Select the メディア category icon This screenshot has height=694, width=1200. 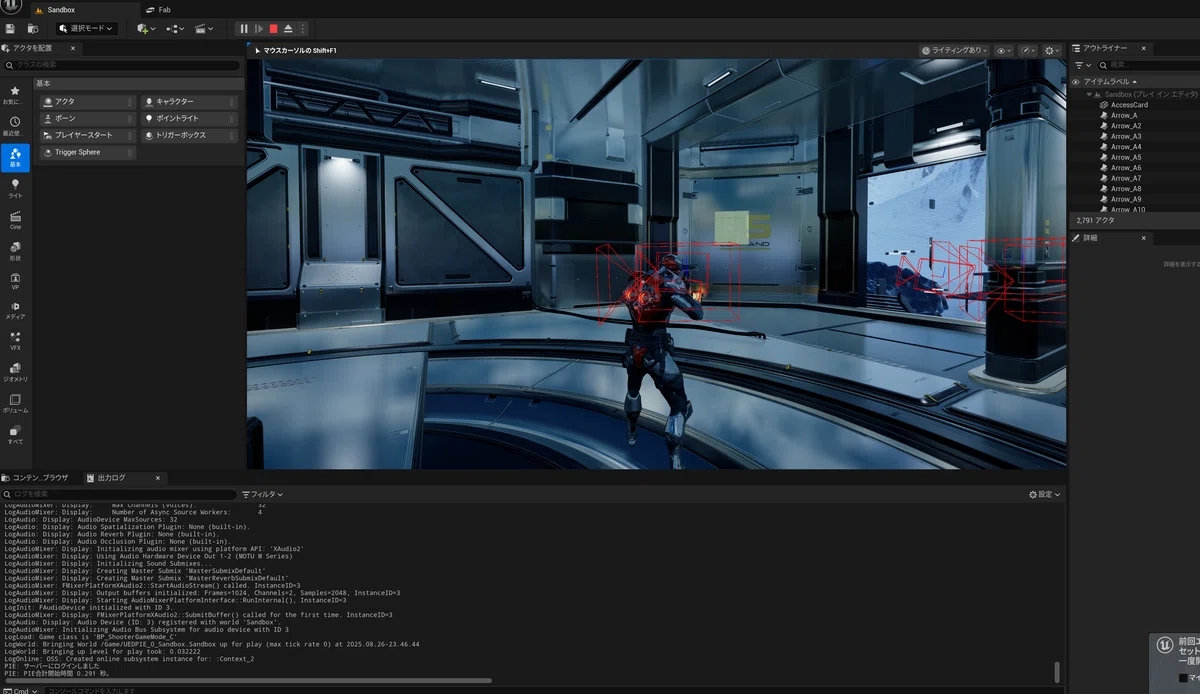click(15, 311)
